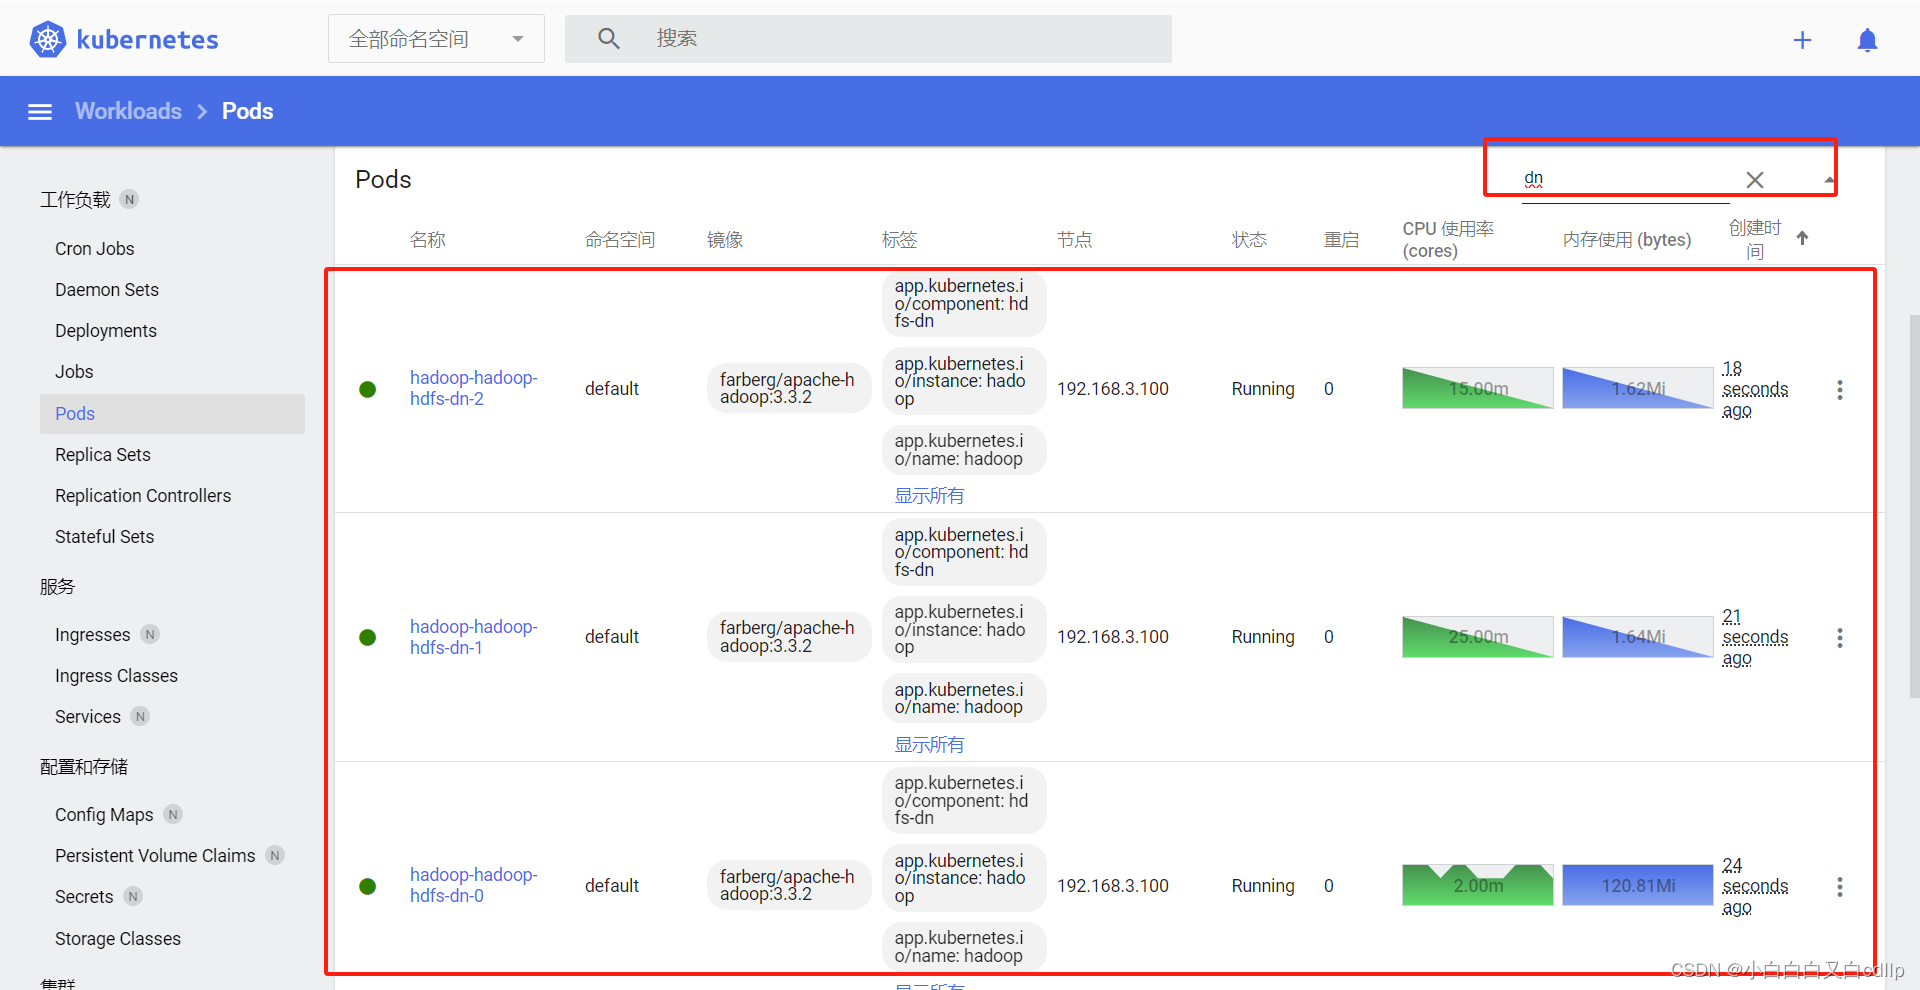Click the 搜索 search input field
Image resolution: width=1920 pixels, height=990 pixels.
pos(868,39)
